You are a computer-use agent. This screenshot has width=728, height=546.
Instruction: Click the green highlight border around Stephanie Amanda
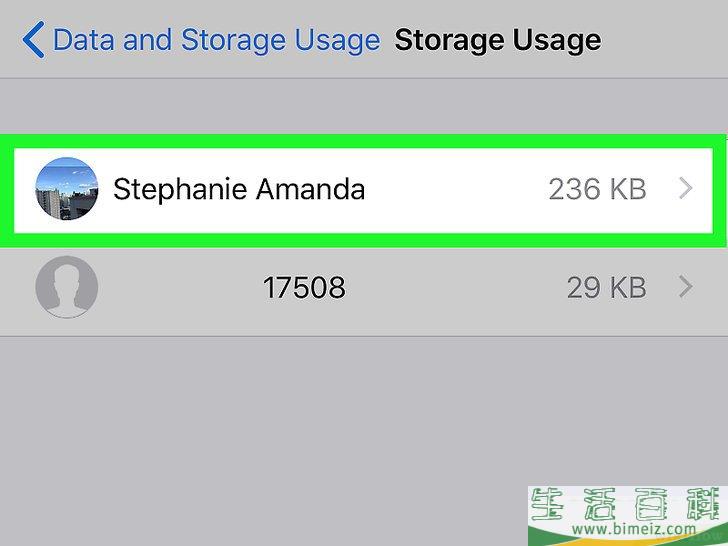[364, 141]
